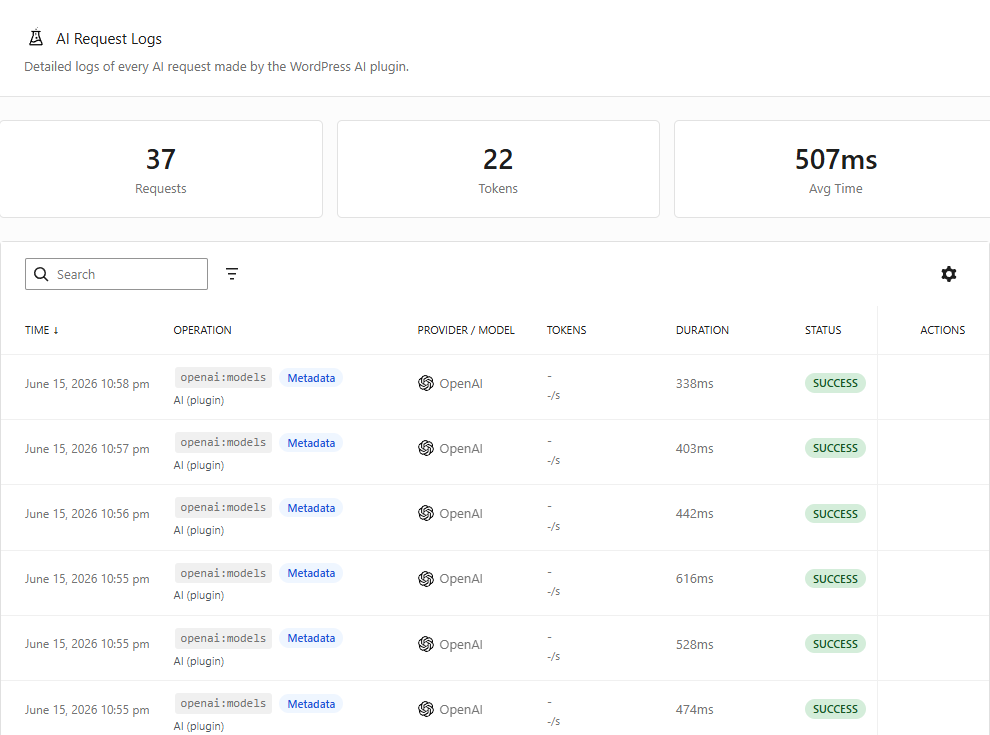Click the SUCCESS badge in the 474ms row
Viewport: 990px width, 735px height.
835,709
